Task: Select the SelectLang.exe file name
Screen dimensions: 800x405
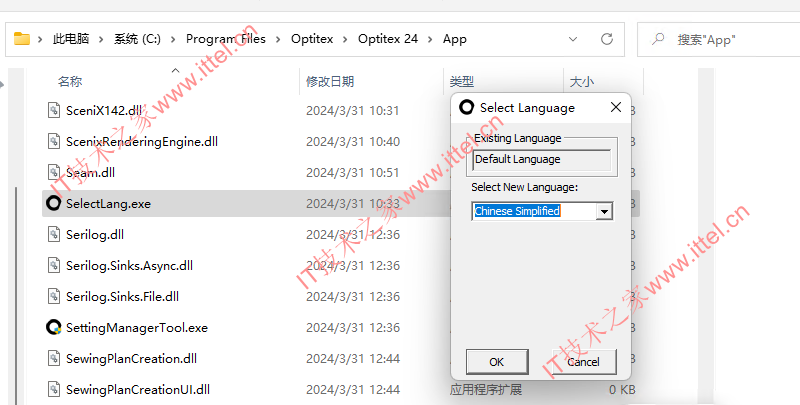Action: click(x=108, y=204)
